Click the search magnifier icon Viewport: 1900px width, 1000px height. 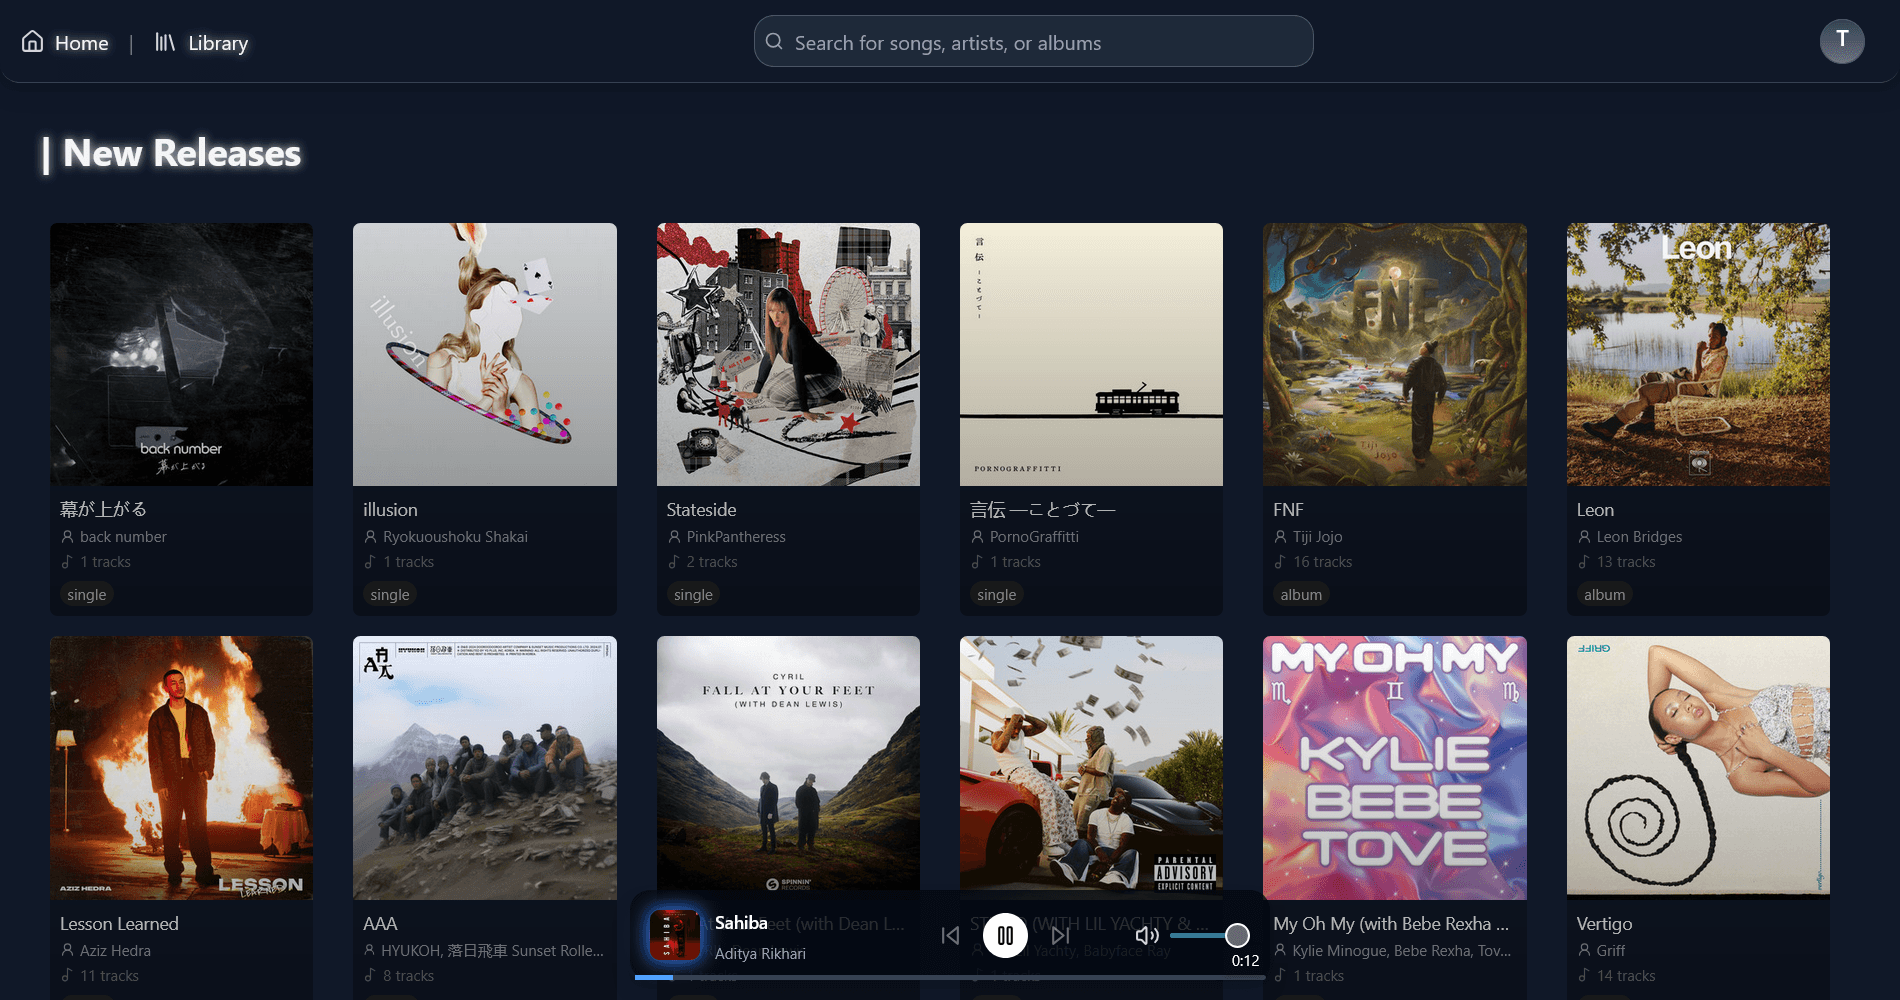774,42
